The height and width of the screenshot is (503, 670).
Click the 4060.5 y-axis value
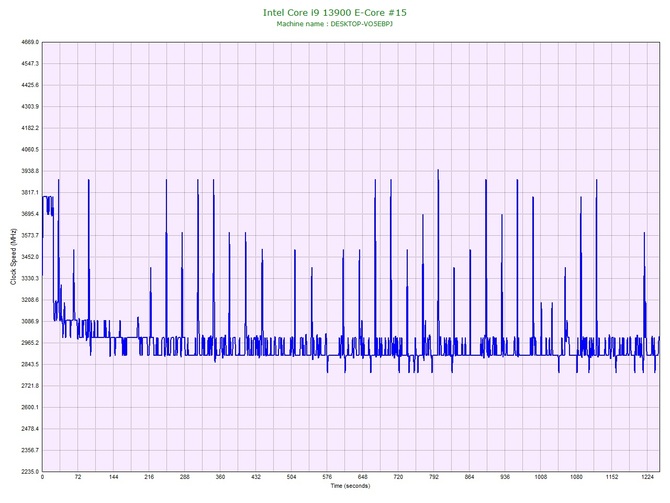(30, 150)
